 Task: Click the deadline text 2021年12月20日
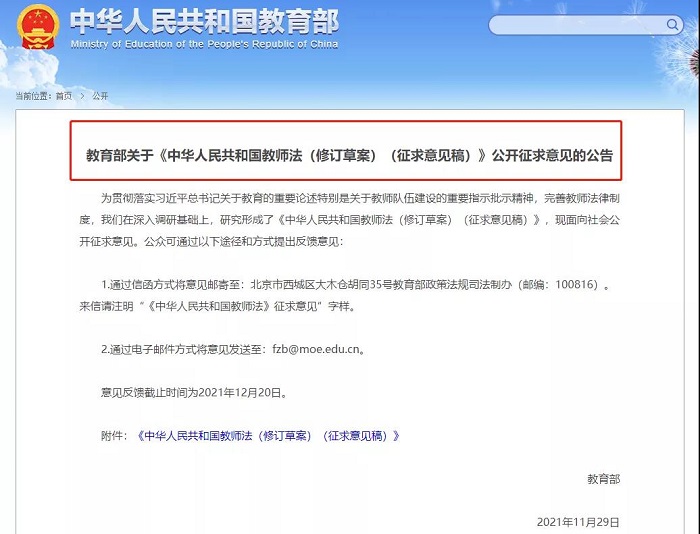tap(240, 392)
